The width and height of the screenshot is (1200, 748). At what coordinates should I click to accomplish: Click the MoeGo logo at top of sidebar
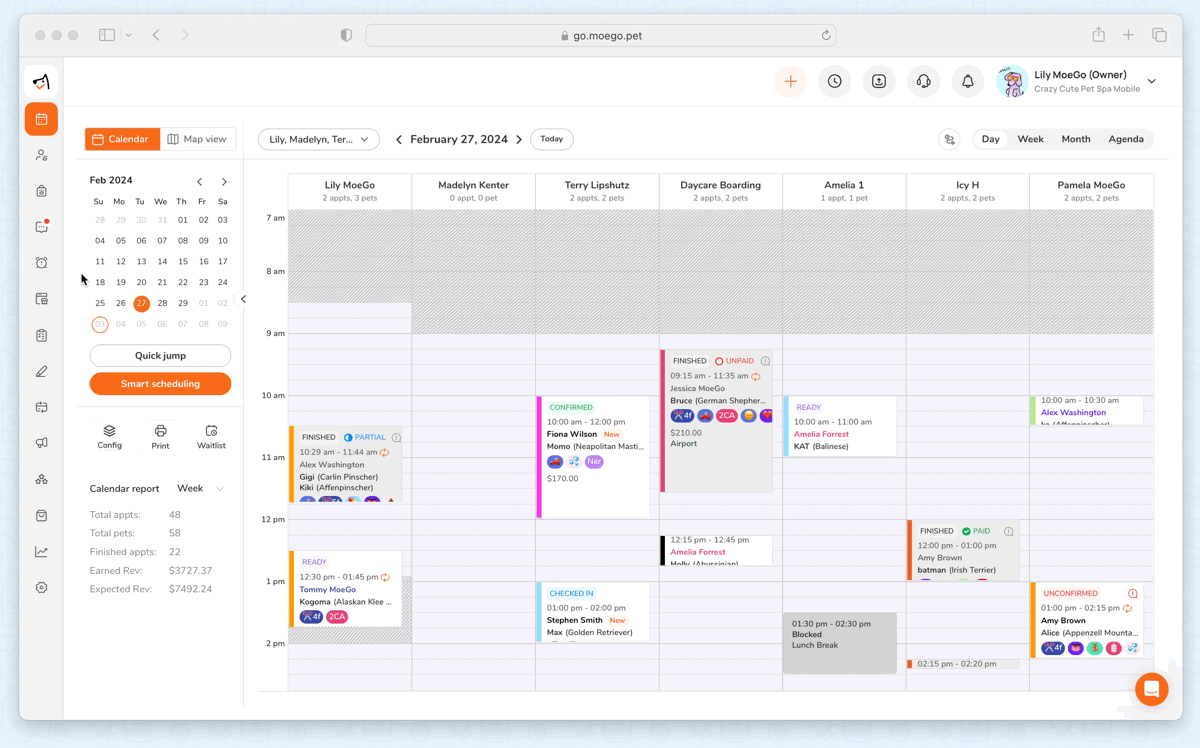pyautogui.click(x=41, y=82)
